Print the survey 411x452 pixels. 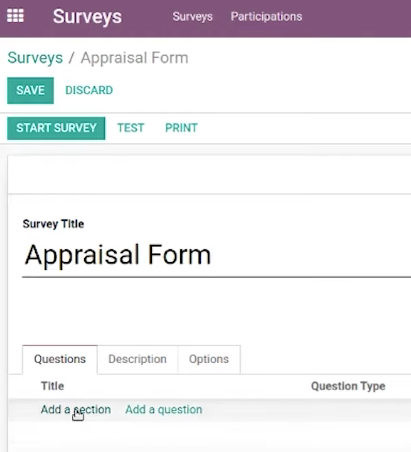coord(181,128)
